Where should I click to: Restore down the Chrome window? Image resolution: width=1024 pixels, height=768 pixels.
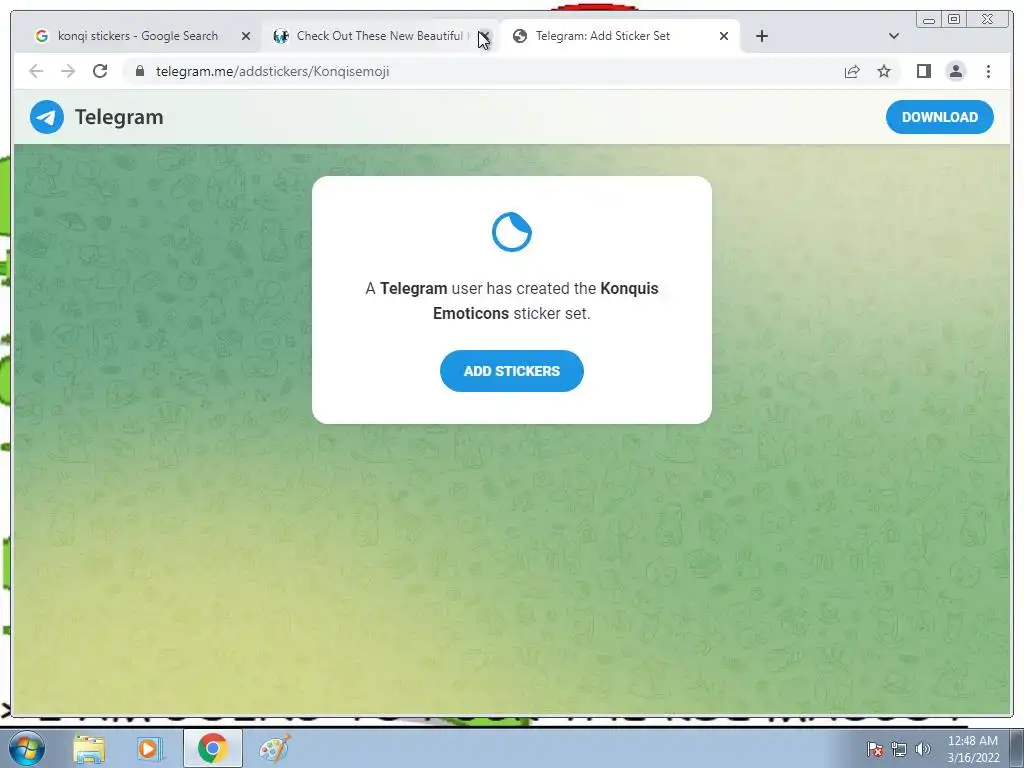click(954, 20)
